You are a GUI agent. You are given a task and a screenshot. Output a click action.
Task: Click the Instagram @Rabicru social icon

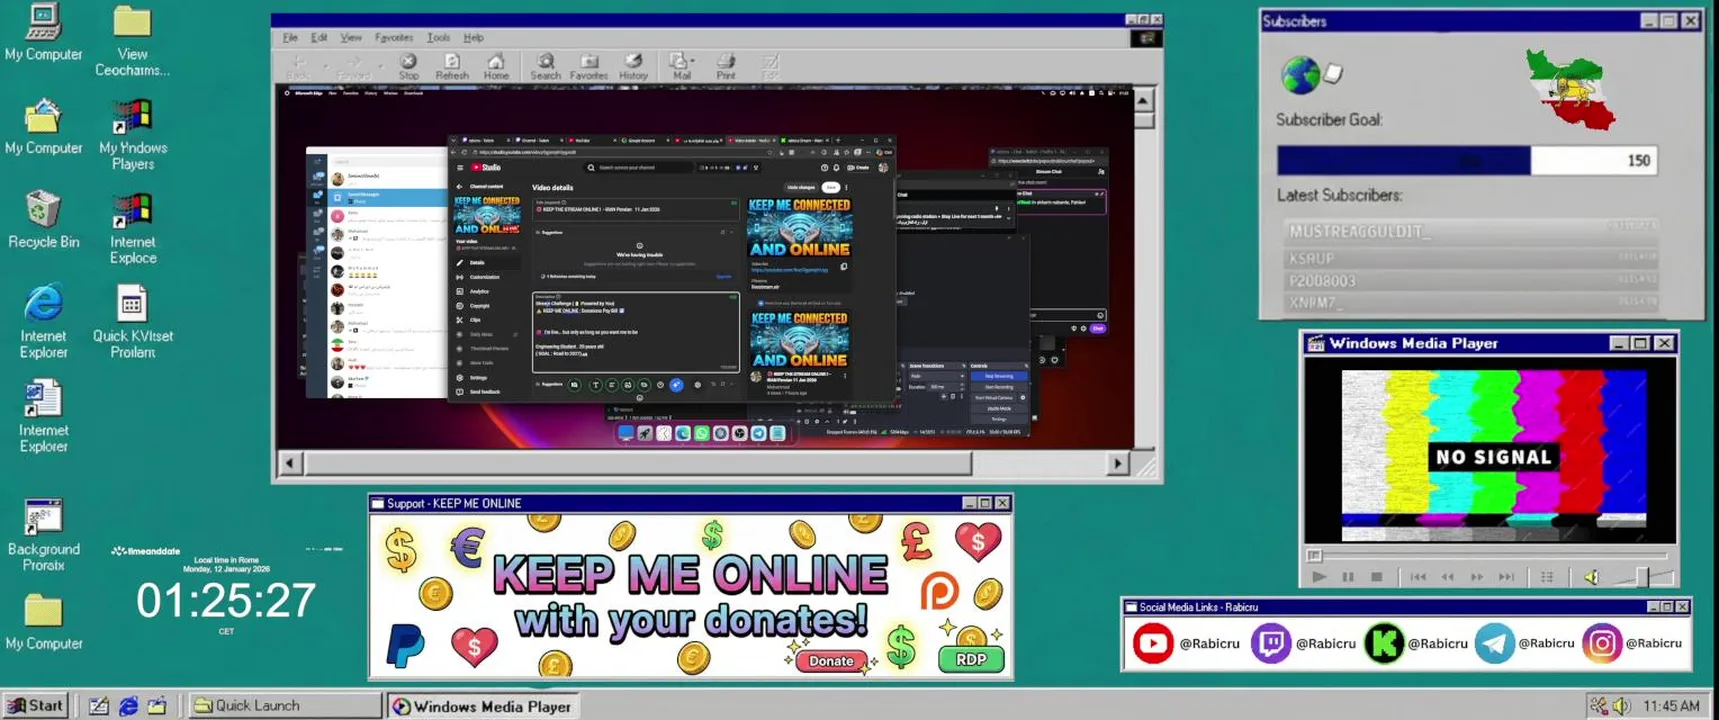click(x=1601, y=643)
